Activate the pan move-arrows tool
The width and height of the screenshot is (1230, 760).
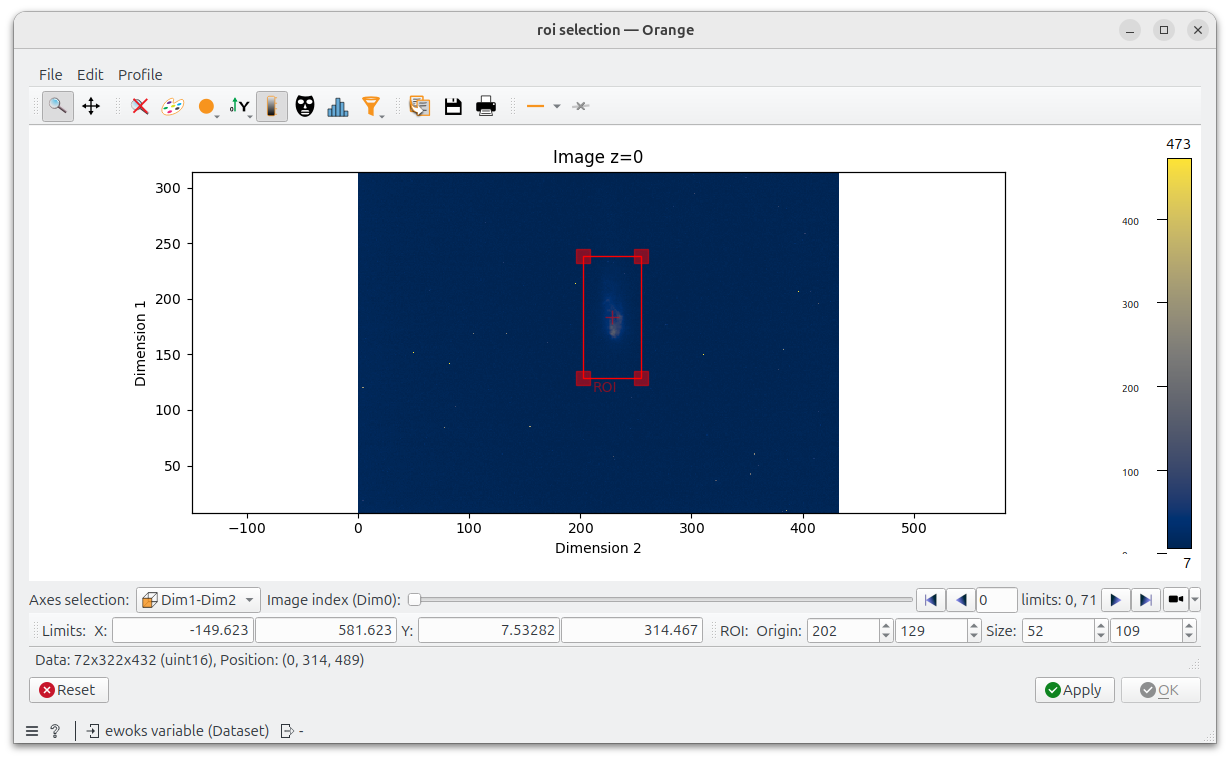pyautogui.click(x=91, y=106)
